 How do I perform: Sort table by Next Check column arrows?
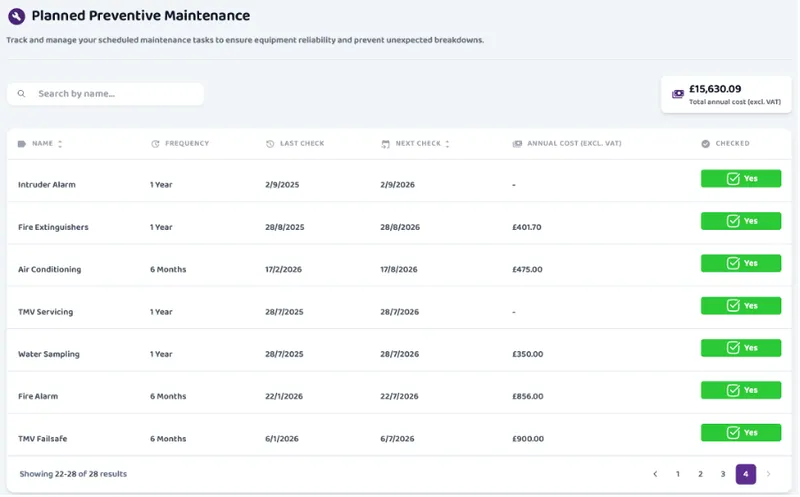tap(447, 144)
